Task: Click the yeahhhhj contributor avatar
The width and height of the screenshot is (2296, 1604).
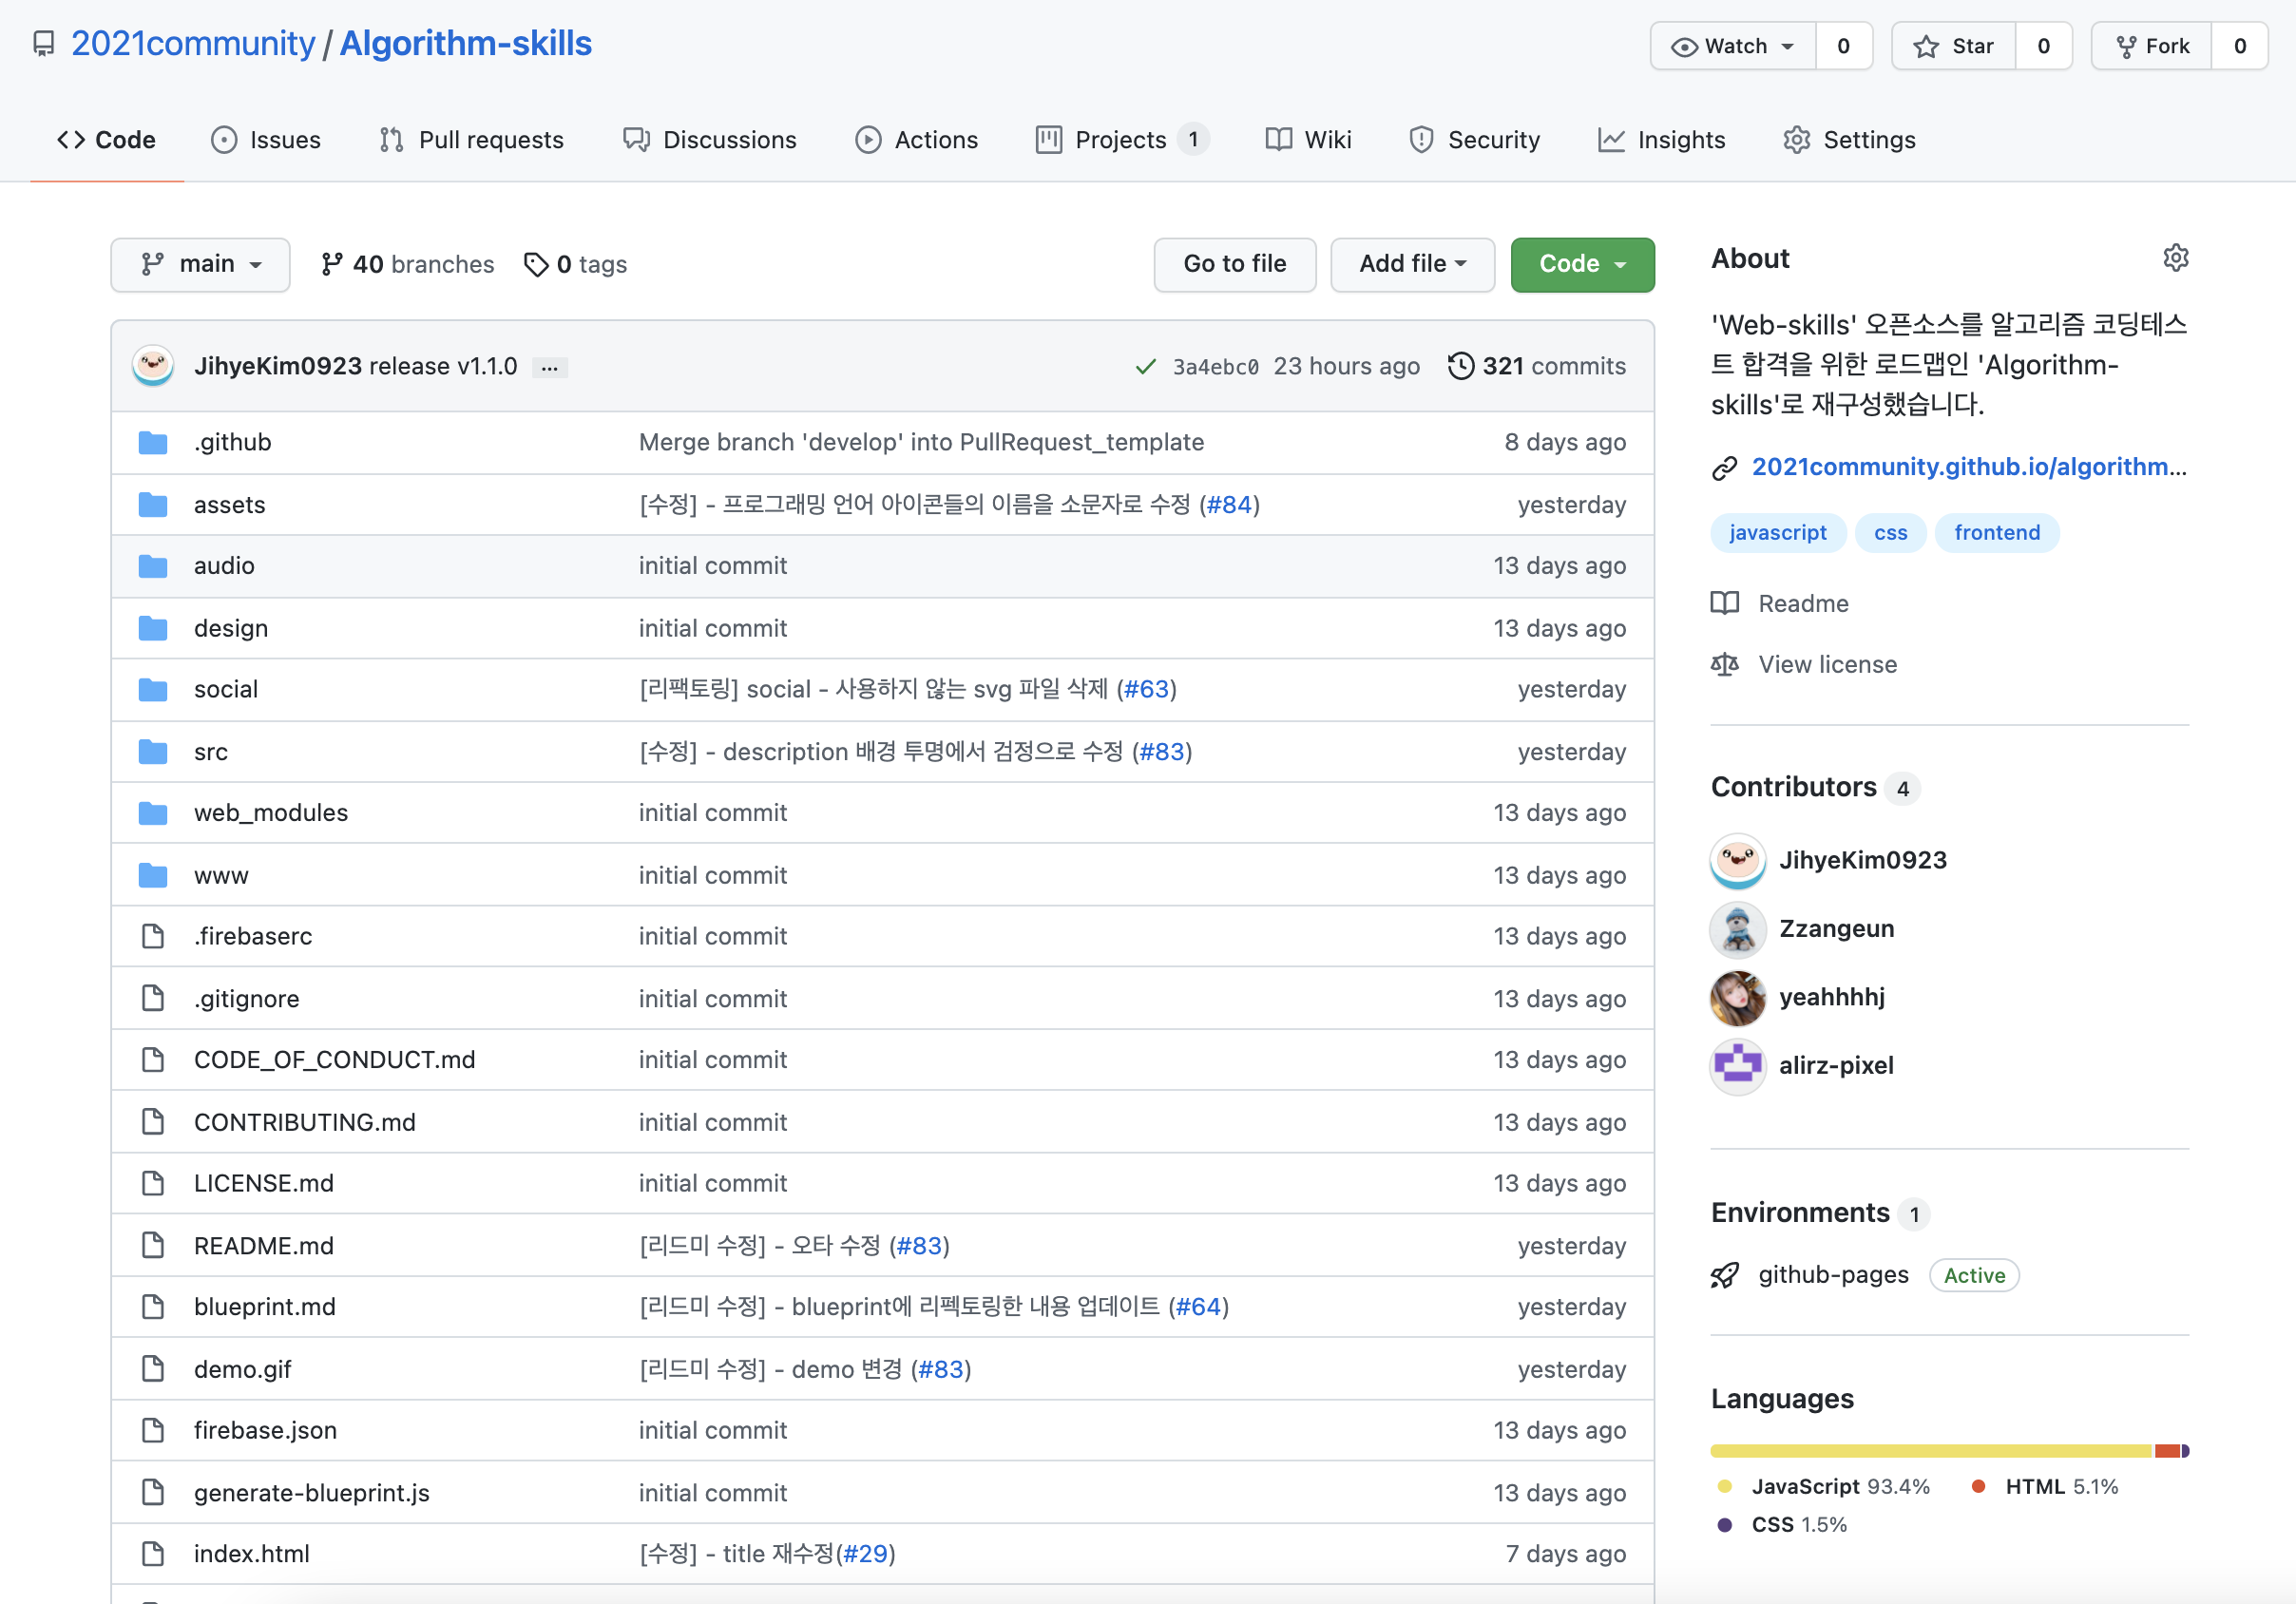Action: pyautogui.click(x=1738, y=997)
